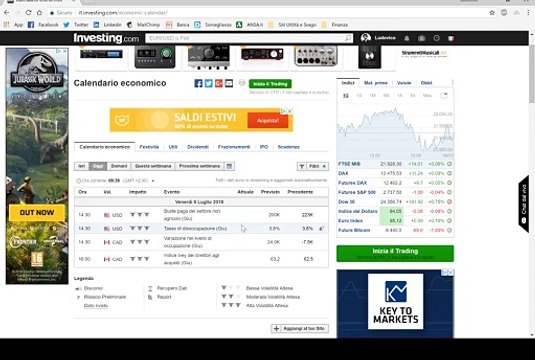Click the Aggiungi al tuo Sito button
The image size is (535, 360).
300,329
